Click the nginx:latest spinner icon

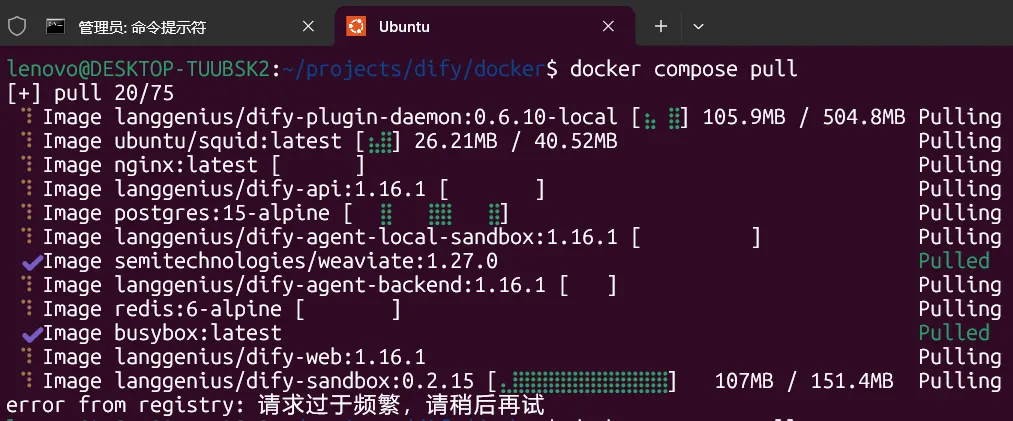[27, 165]
